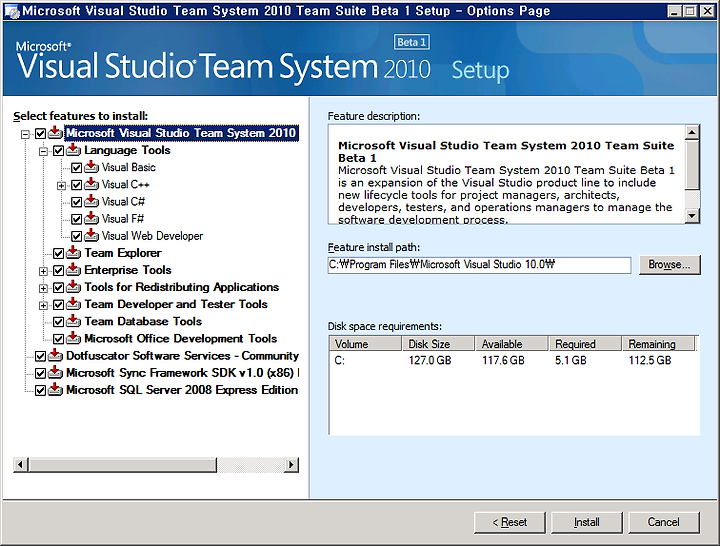This screenshot has height=546, width=720.
Task: Start installation with the Install button
Action: coord(586,522)
